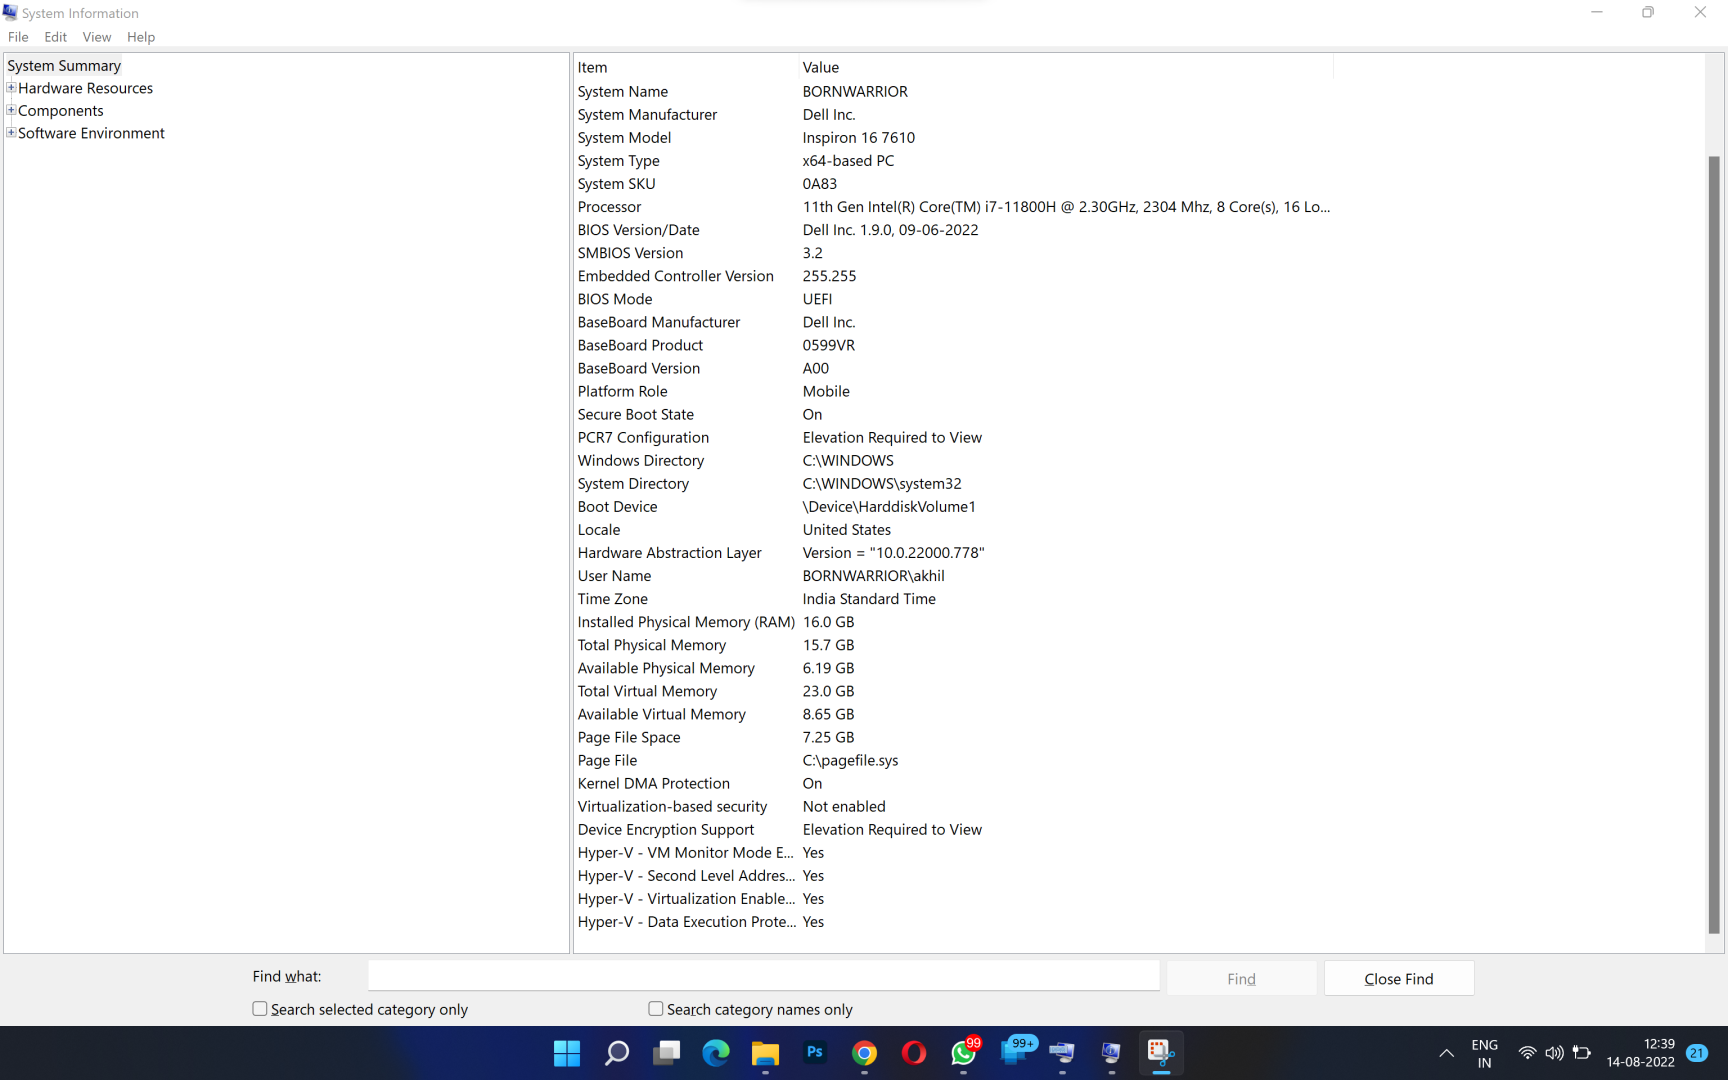Open WhatsApp with 99 notifications

964,1053
